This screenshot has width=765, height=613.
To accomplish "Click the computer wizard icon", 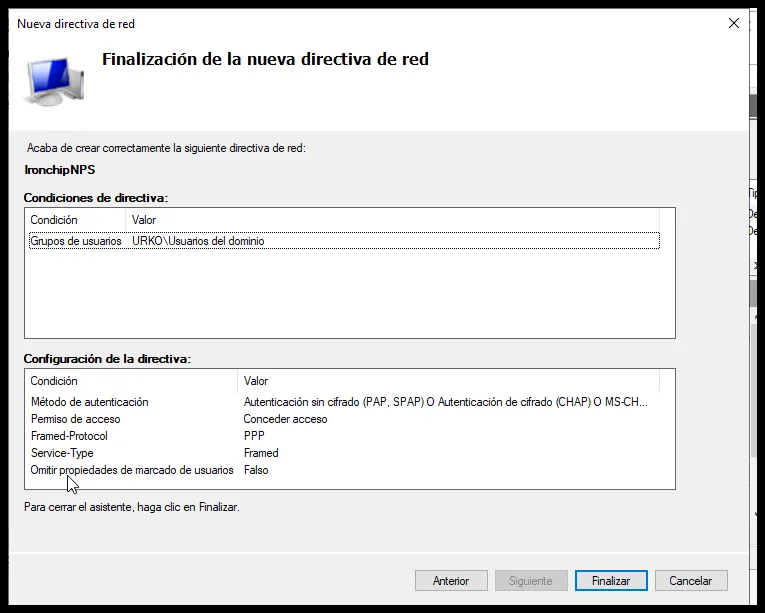I will click(54, 81).
